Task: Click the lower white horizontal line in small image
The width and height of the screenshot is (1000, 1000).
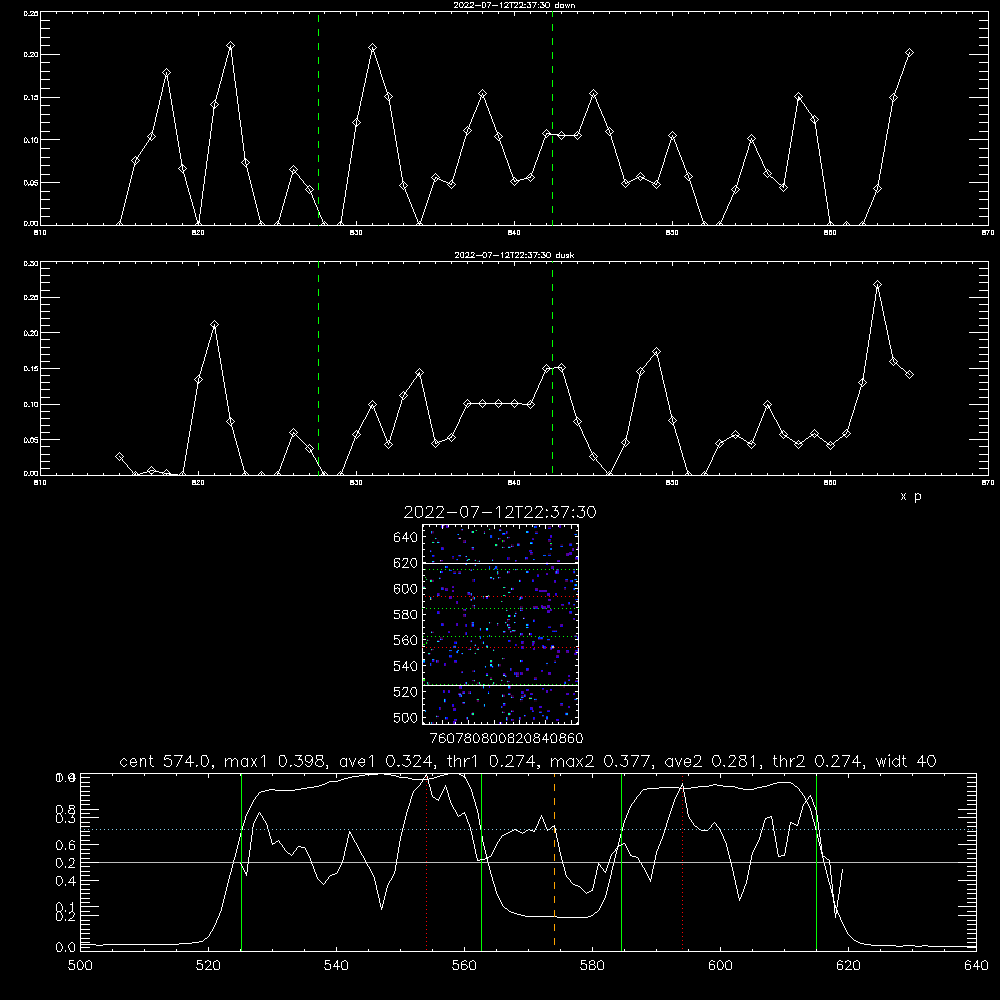Action: [501, 685]
